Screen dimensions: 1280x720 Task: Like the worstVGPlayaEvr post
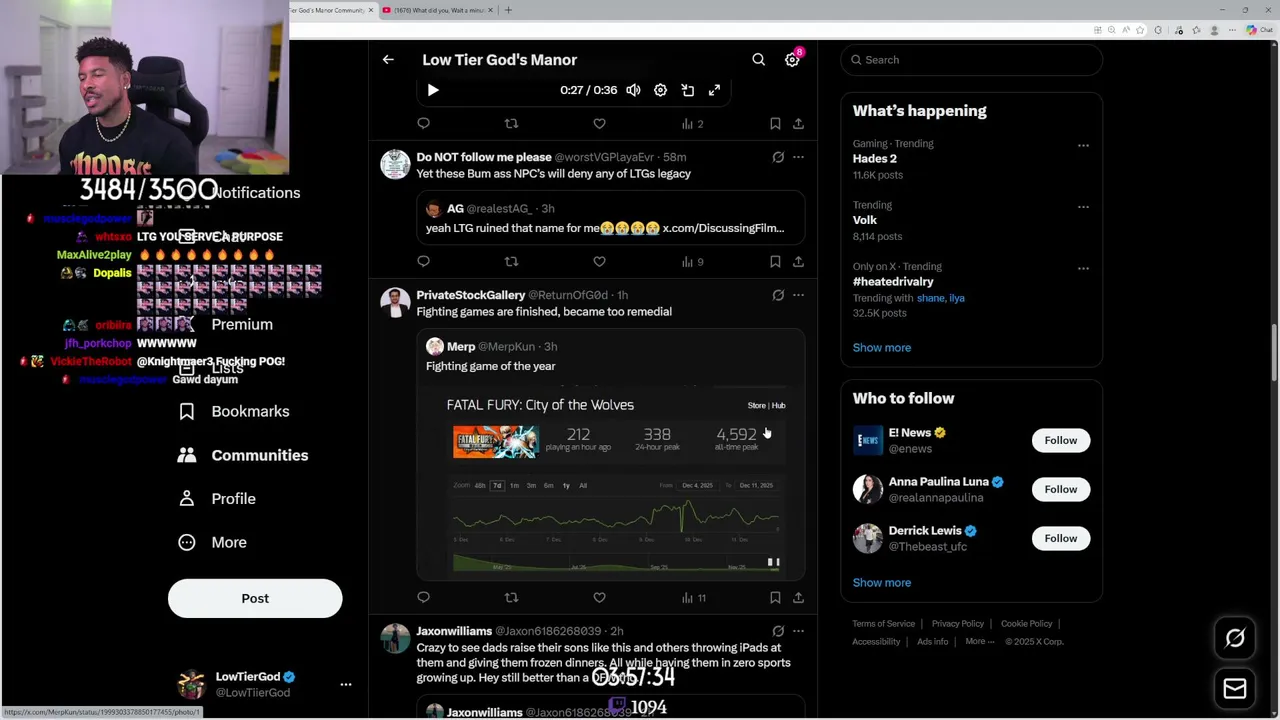(x=599, y=262)
